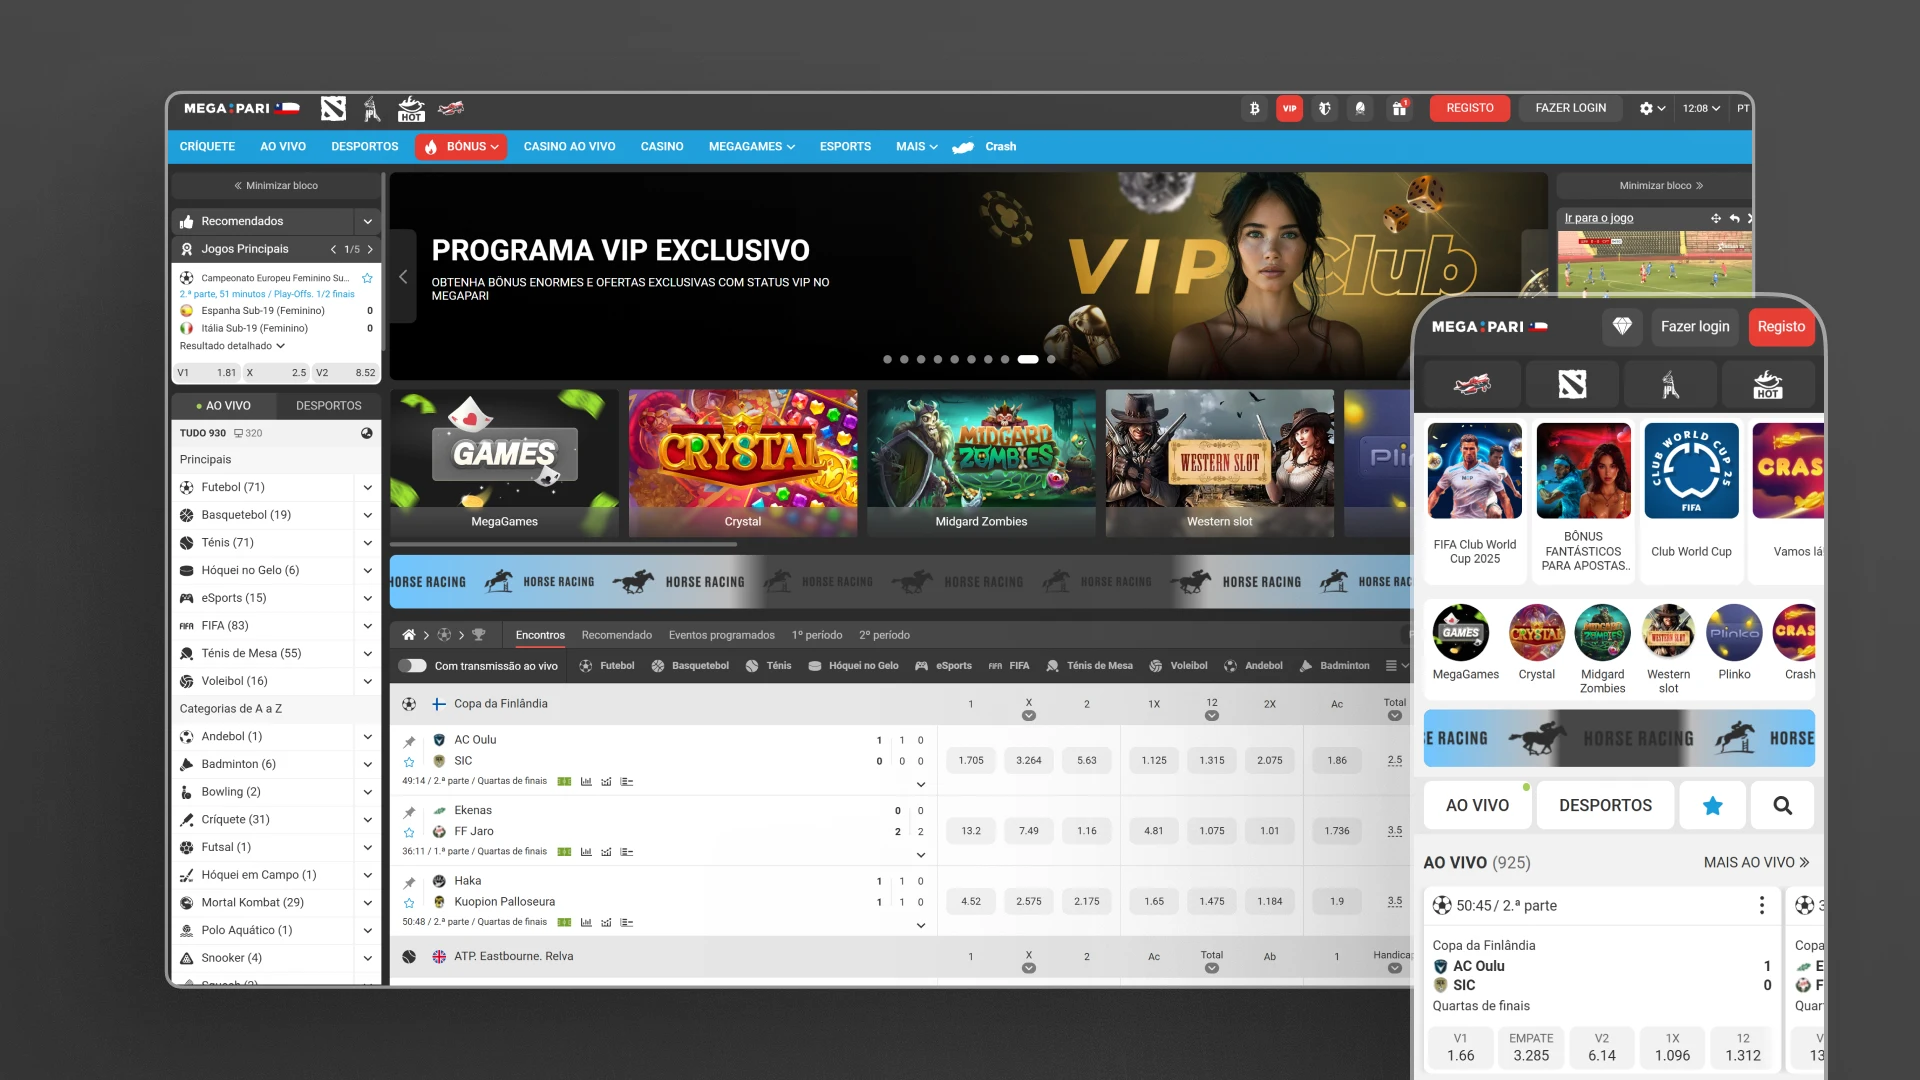Select the active banner carousel indicator dot
The height and width of the screenshot is (1080, 1920).
click(x=1028, y=359)
